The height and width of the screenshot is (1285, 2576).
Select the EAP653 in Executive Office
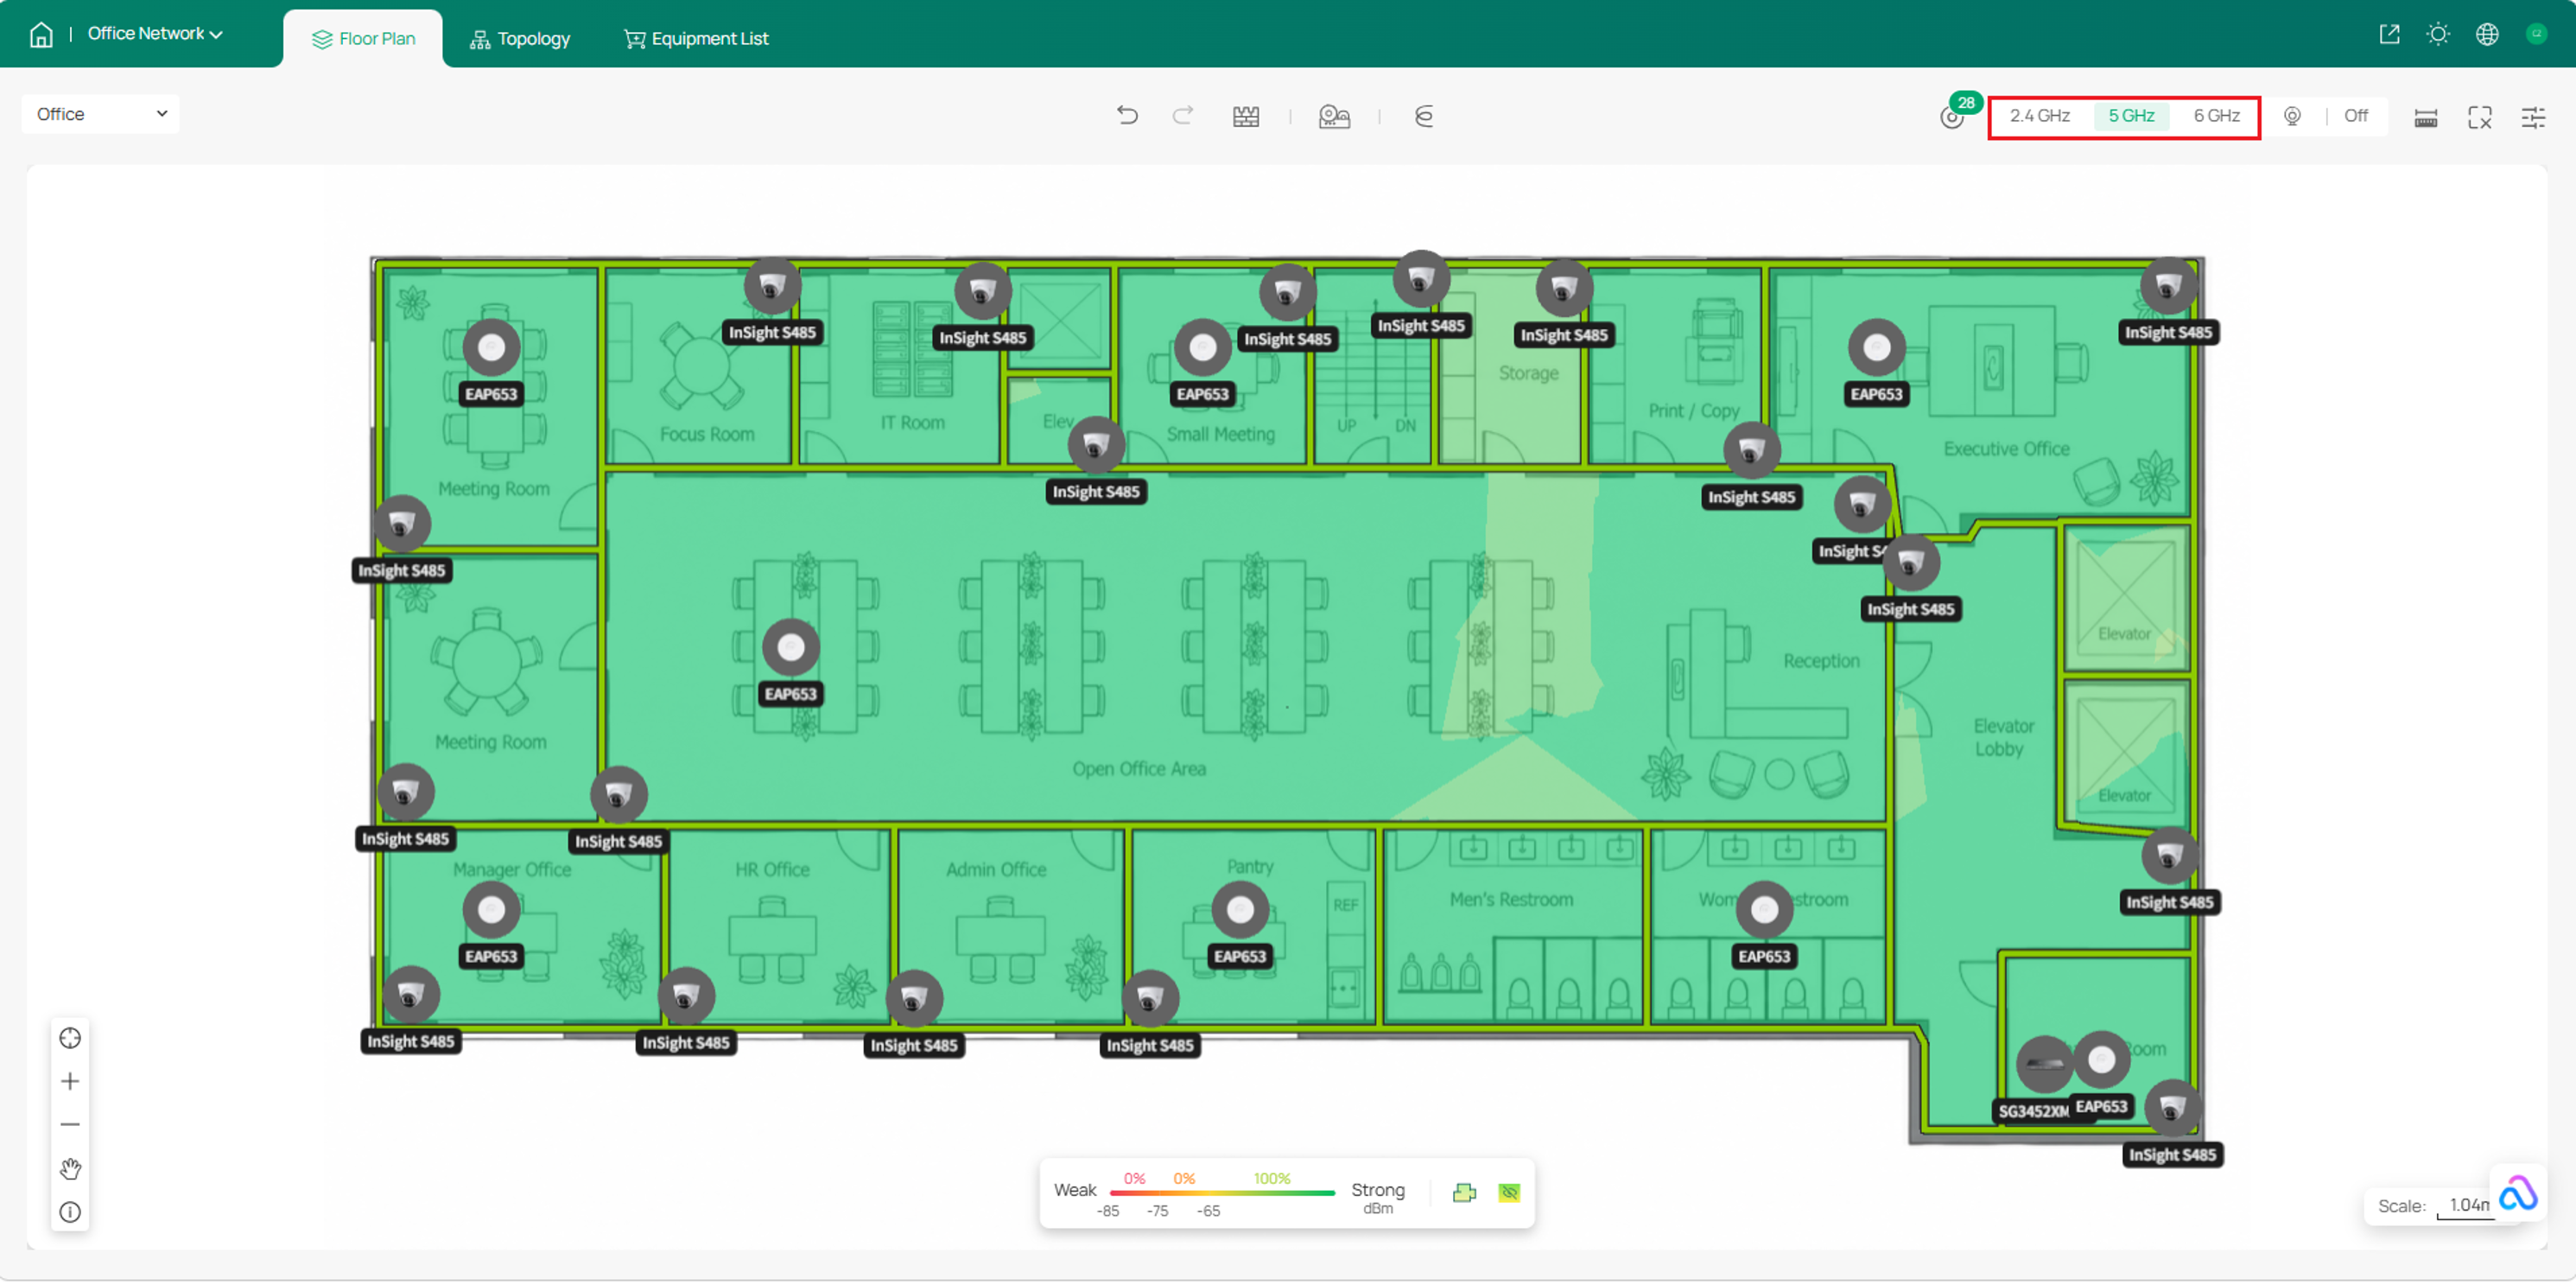1876,348
